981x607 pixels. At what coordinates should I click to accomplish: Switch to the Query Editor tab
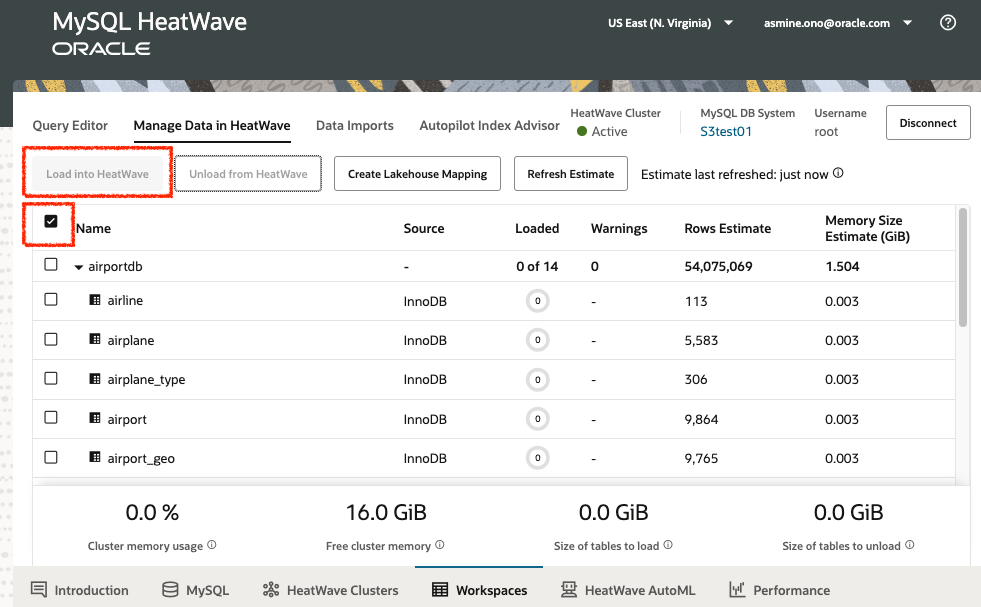[x=70, y=125]
